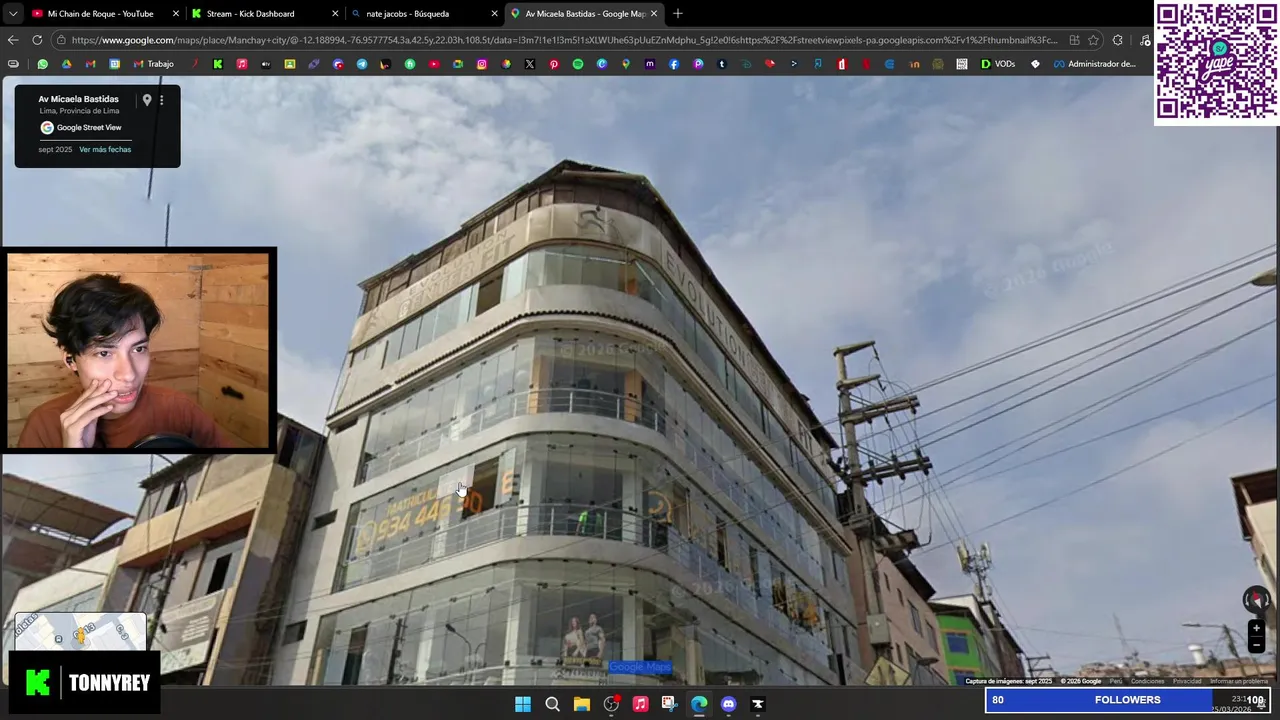
Task: Click the Street View compass control
Action: pos(1256,600)
